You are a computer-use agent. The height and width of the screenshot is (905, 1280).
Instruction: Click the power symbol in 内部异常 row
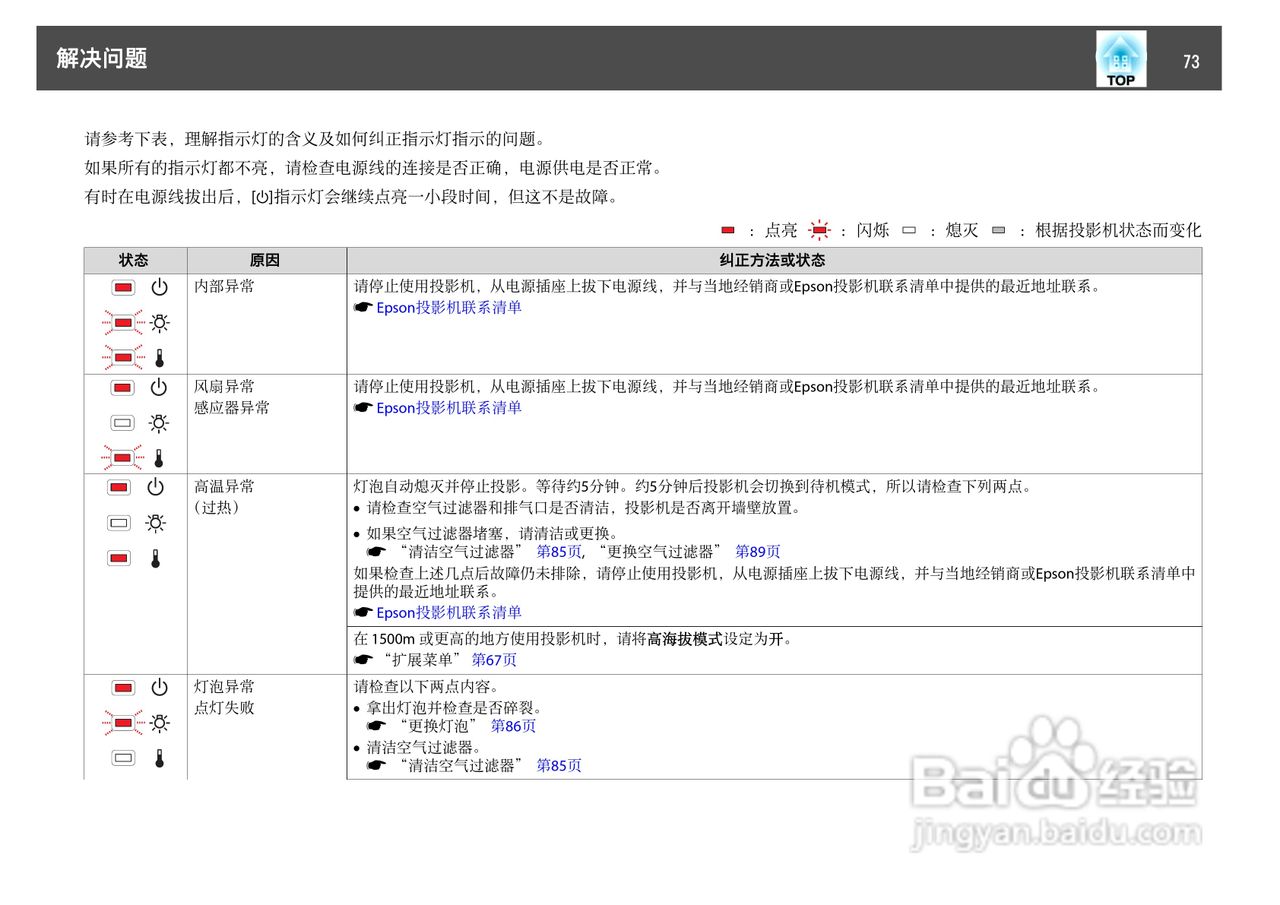(159, 288)
